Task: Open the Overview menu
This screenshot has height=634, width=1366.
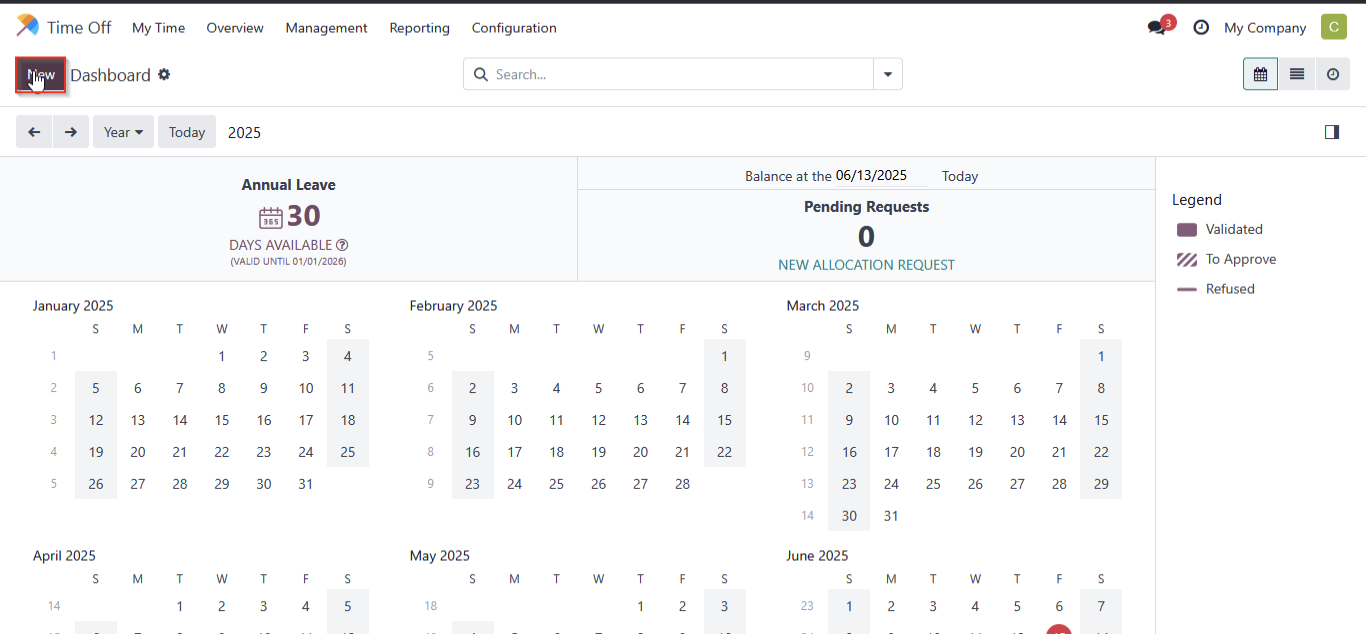Action: click(235, 28)
